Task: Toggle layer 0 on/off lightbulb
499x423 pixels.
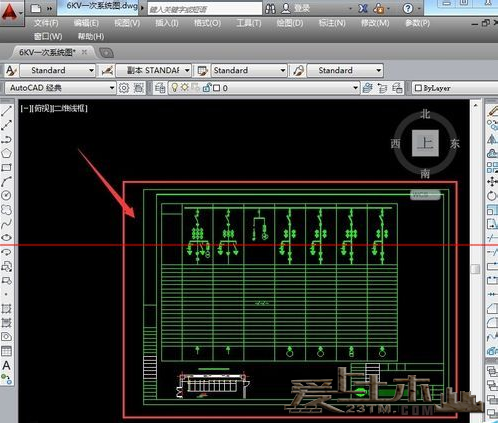Action: pos(174,88)
